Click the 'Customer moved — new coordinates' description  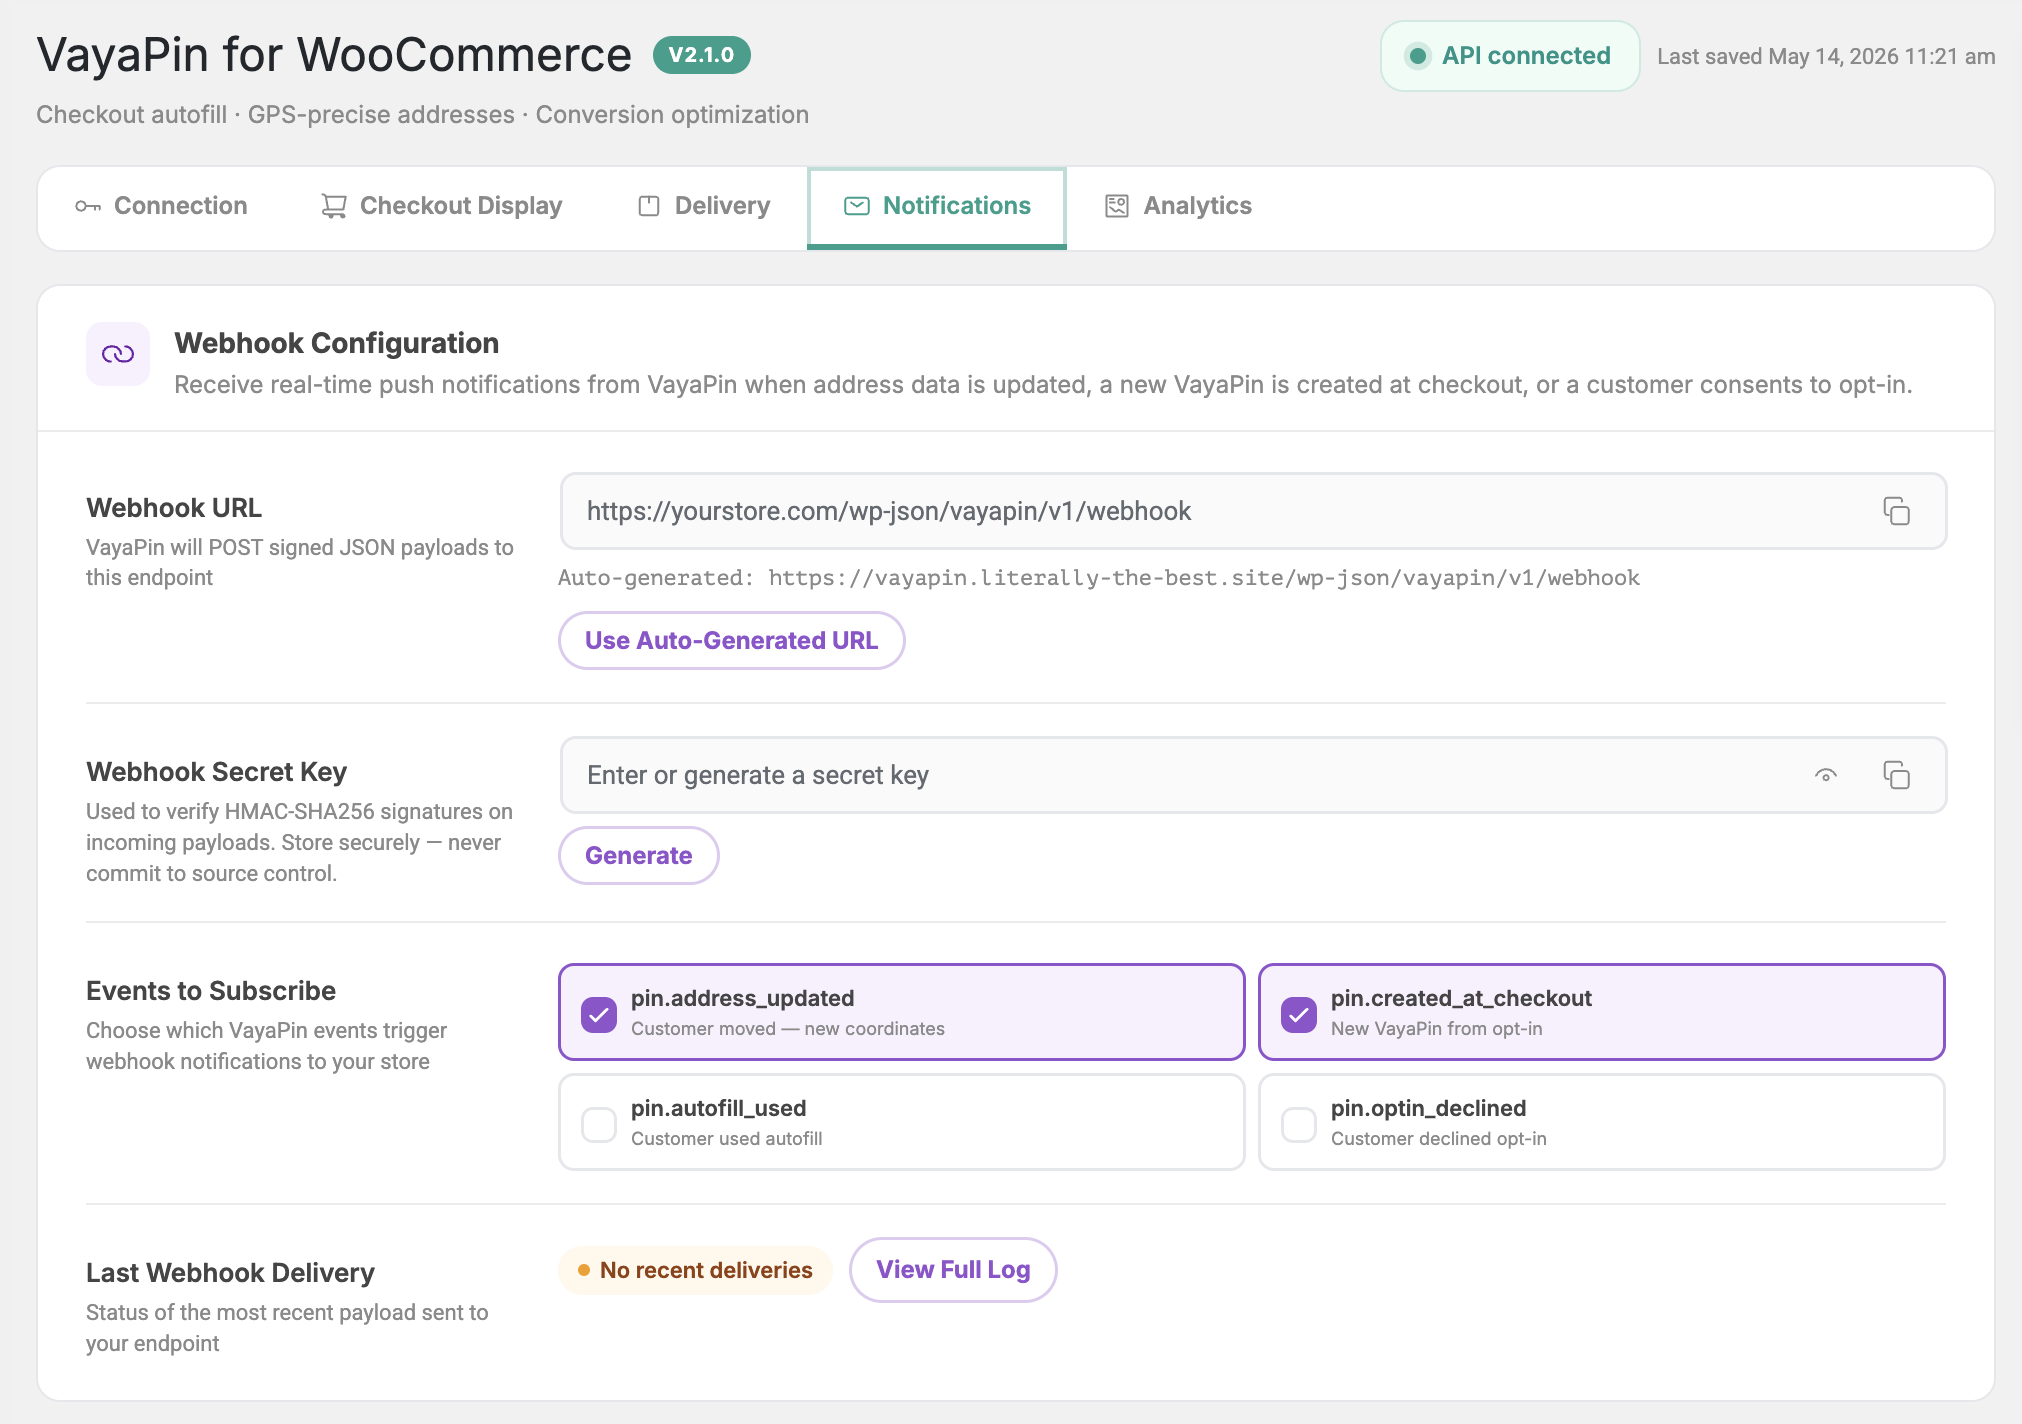(x=788, y=1029)
